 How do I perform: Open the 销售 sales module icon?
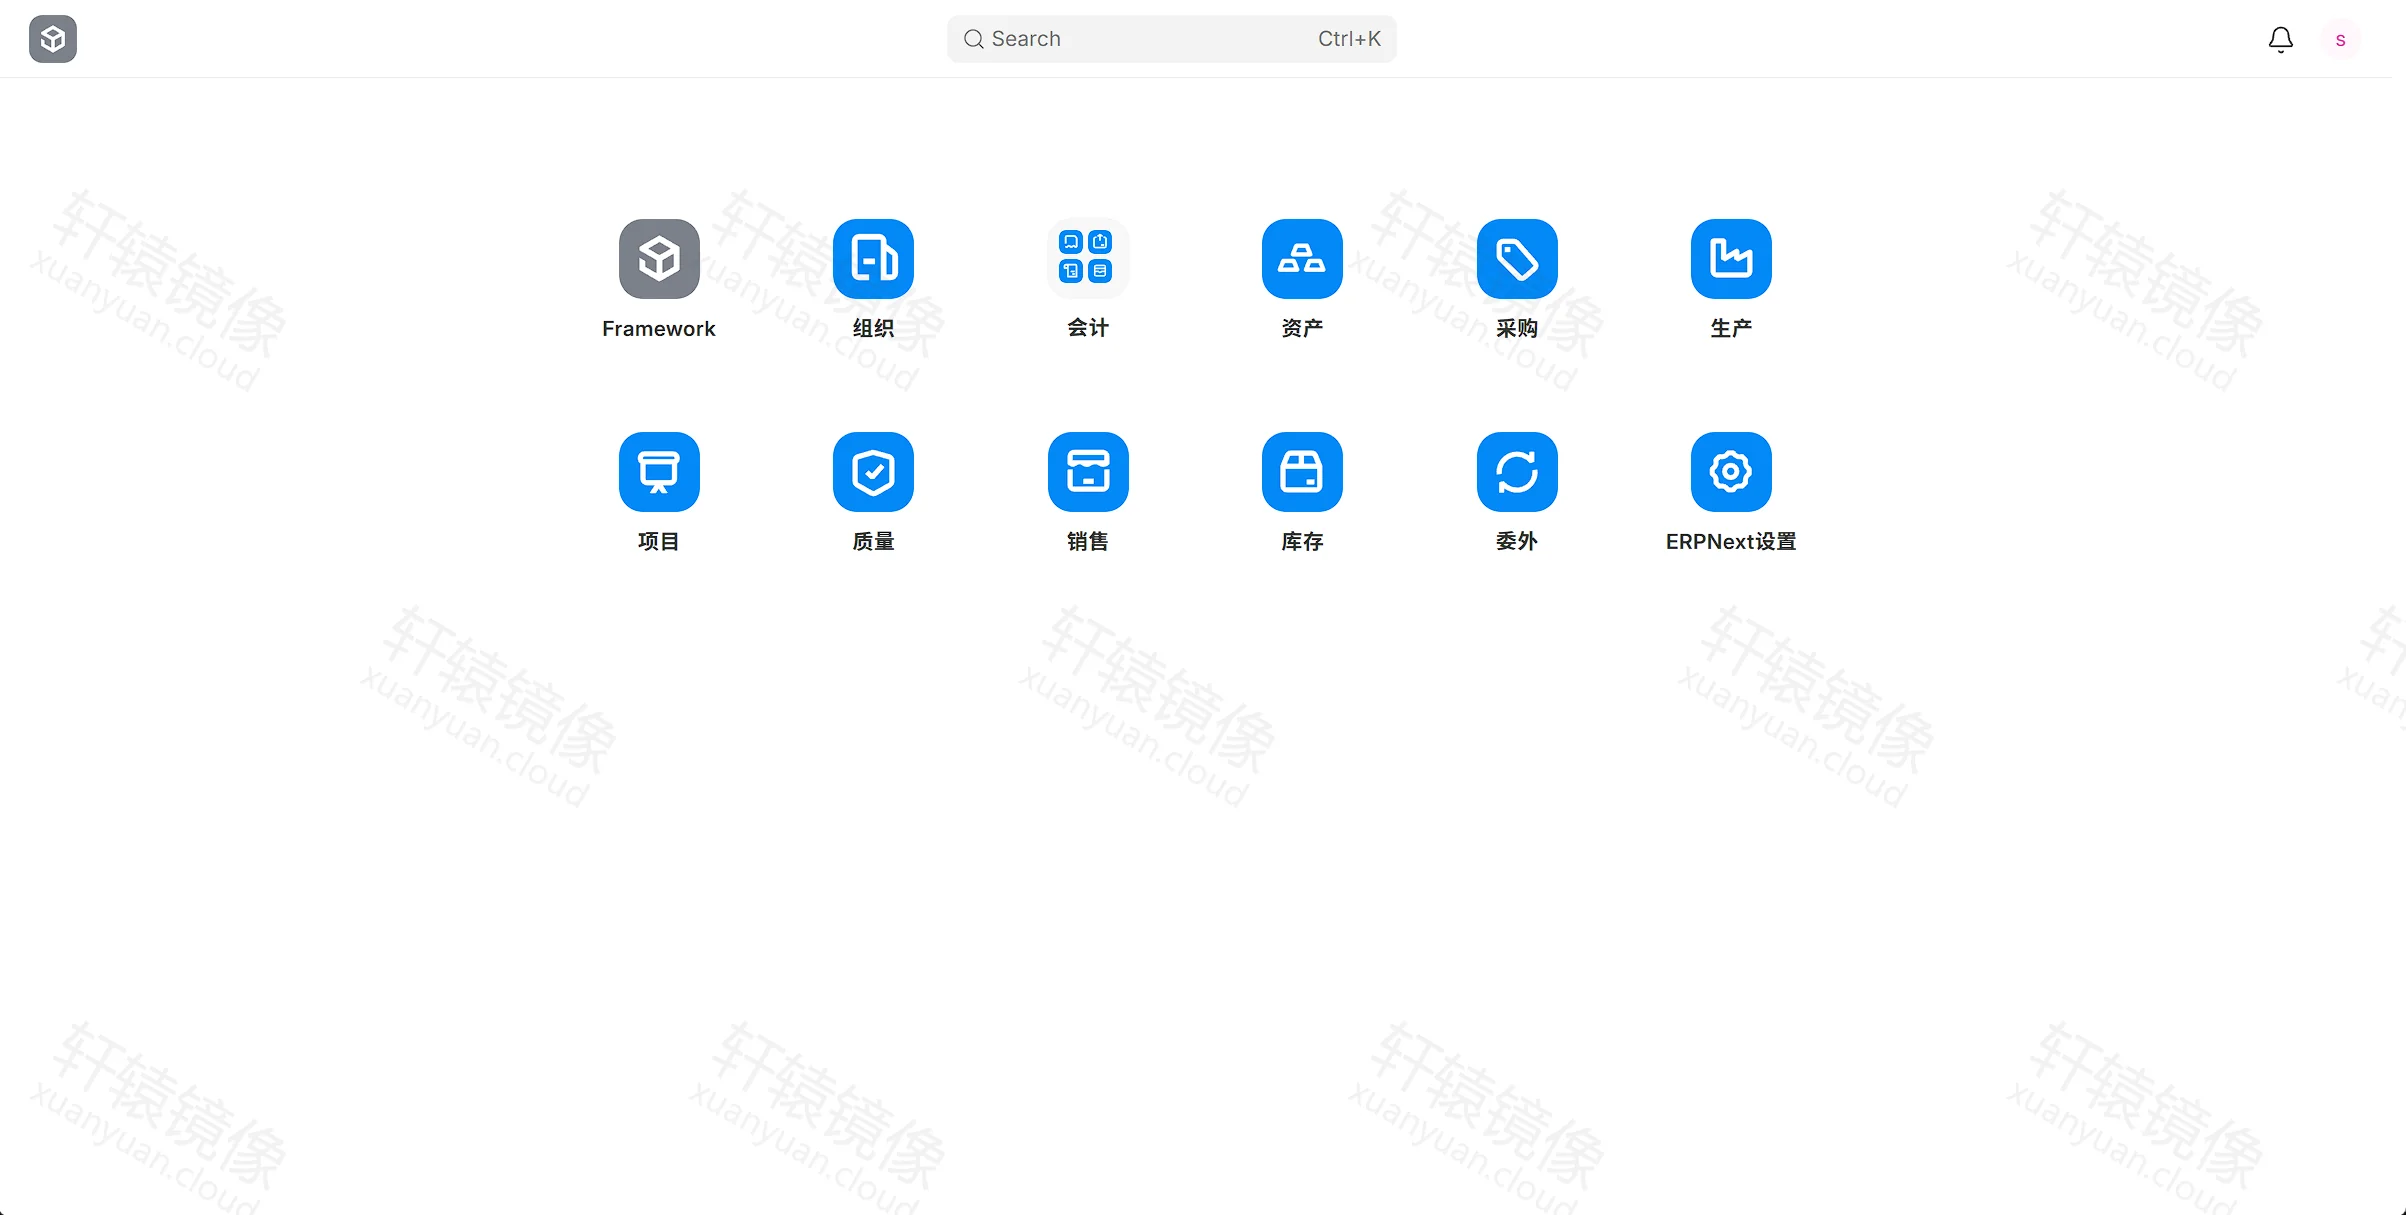pyautogui.click(x=1088, y=472)
